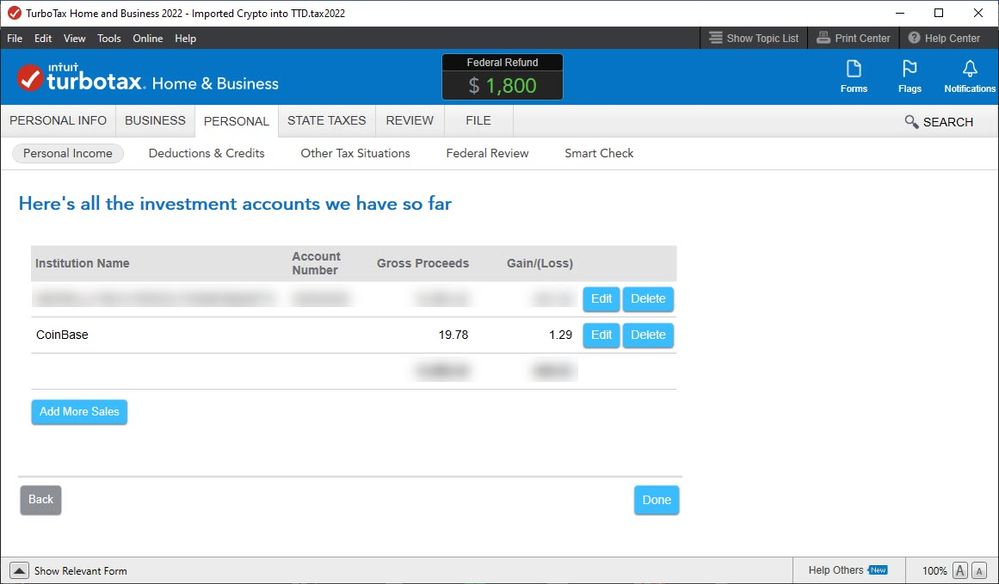This screenshot has width=999, height=584.
Task: Open the Online menu
Action: (147, 38)
